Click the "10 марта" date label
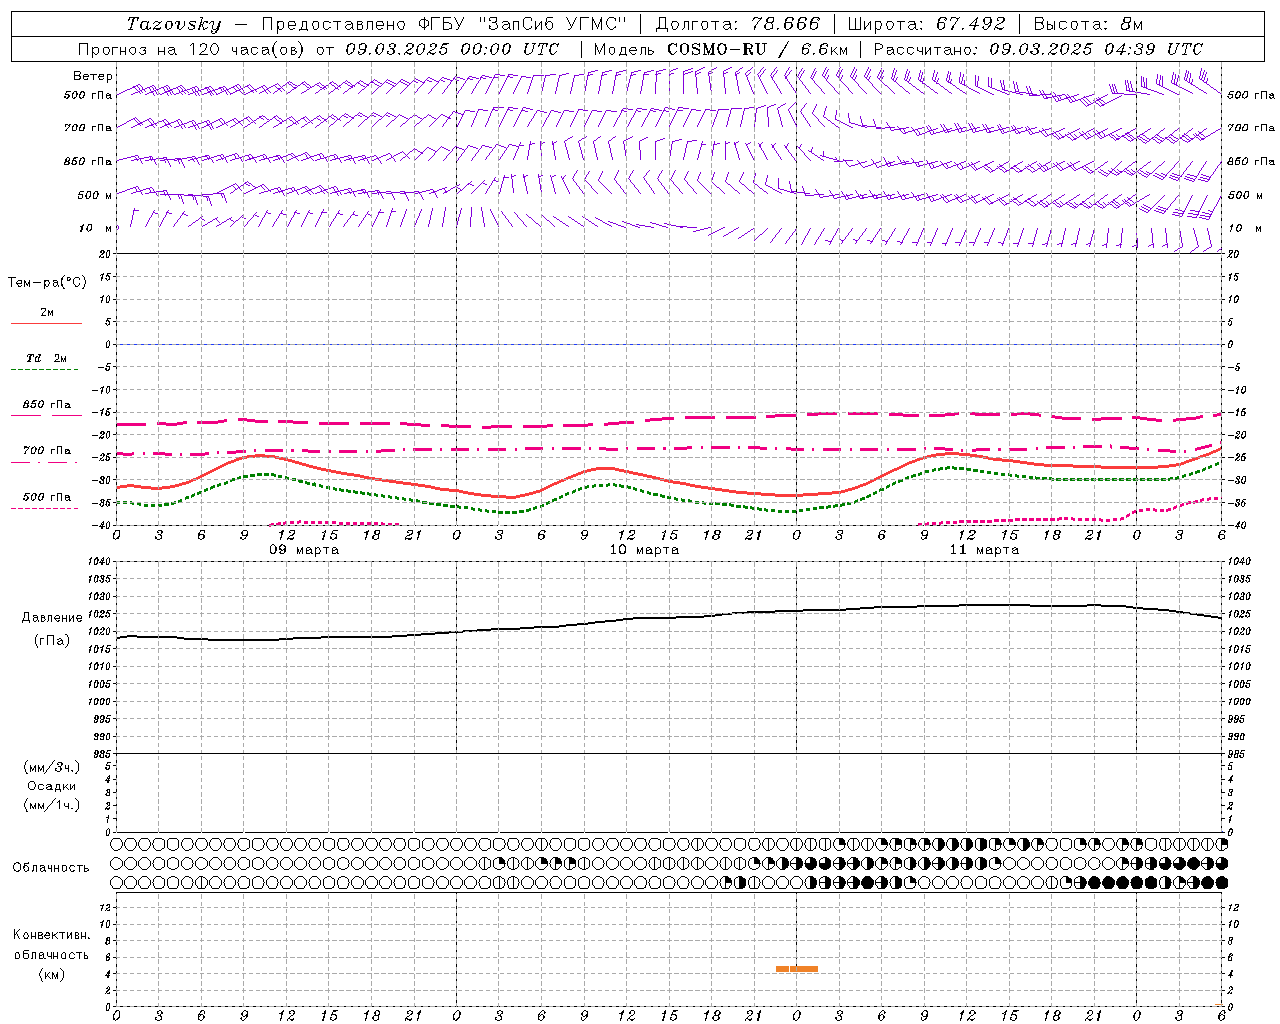The height and width of the screenshot is (1024, 1280). [644, 550]
